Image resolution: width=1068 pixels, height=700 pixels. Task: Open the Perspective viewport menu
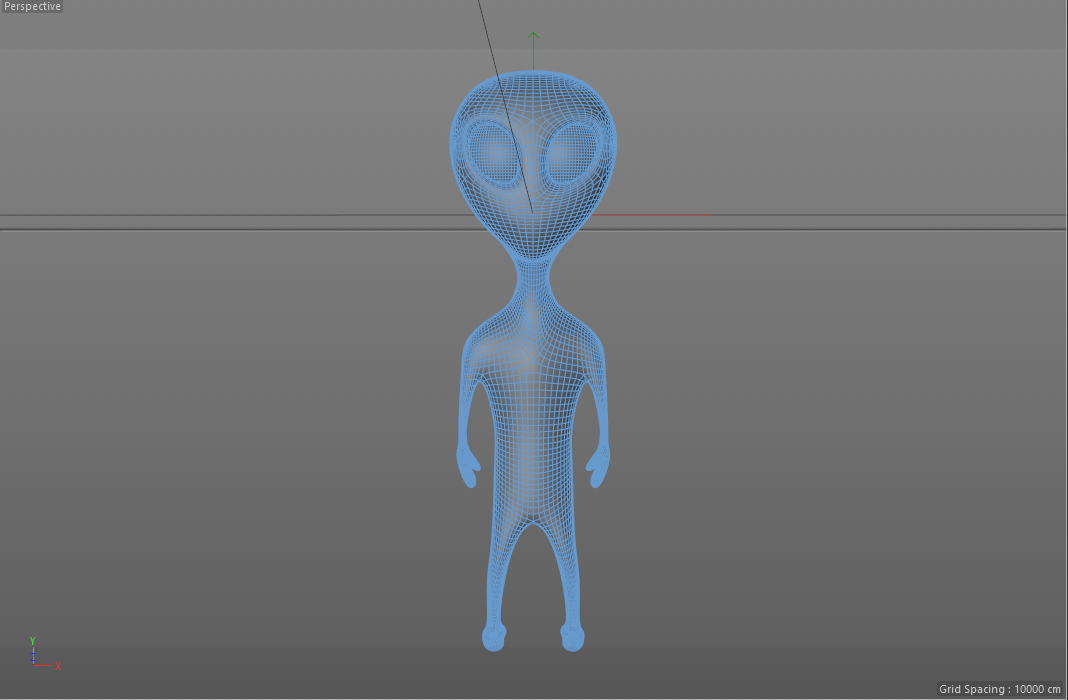click(30, 6)
